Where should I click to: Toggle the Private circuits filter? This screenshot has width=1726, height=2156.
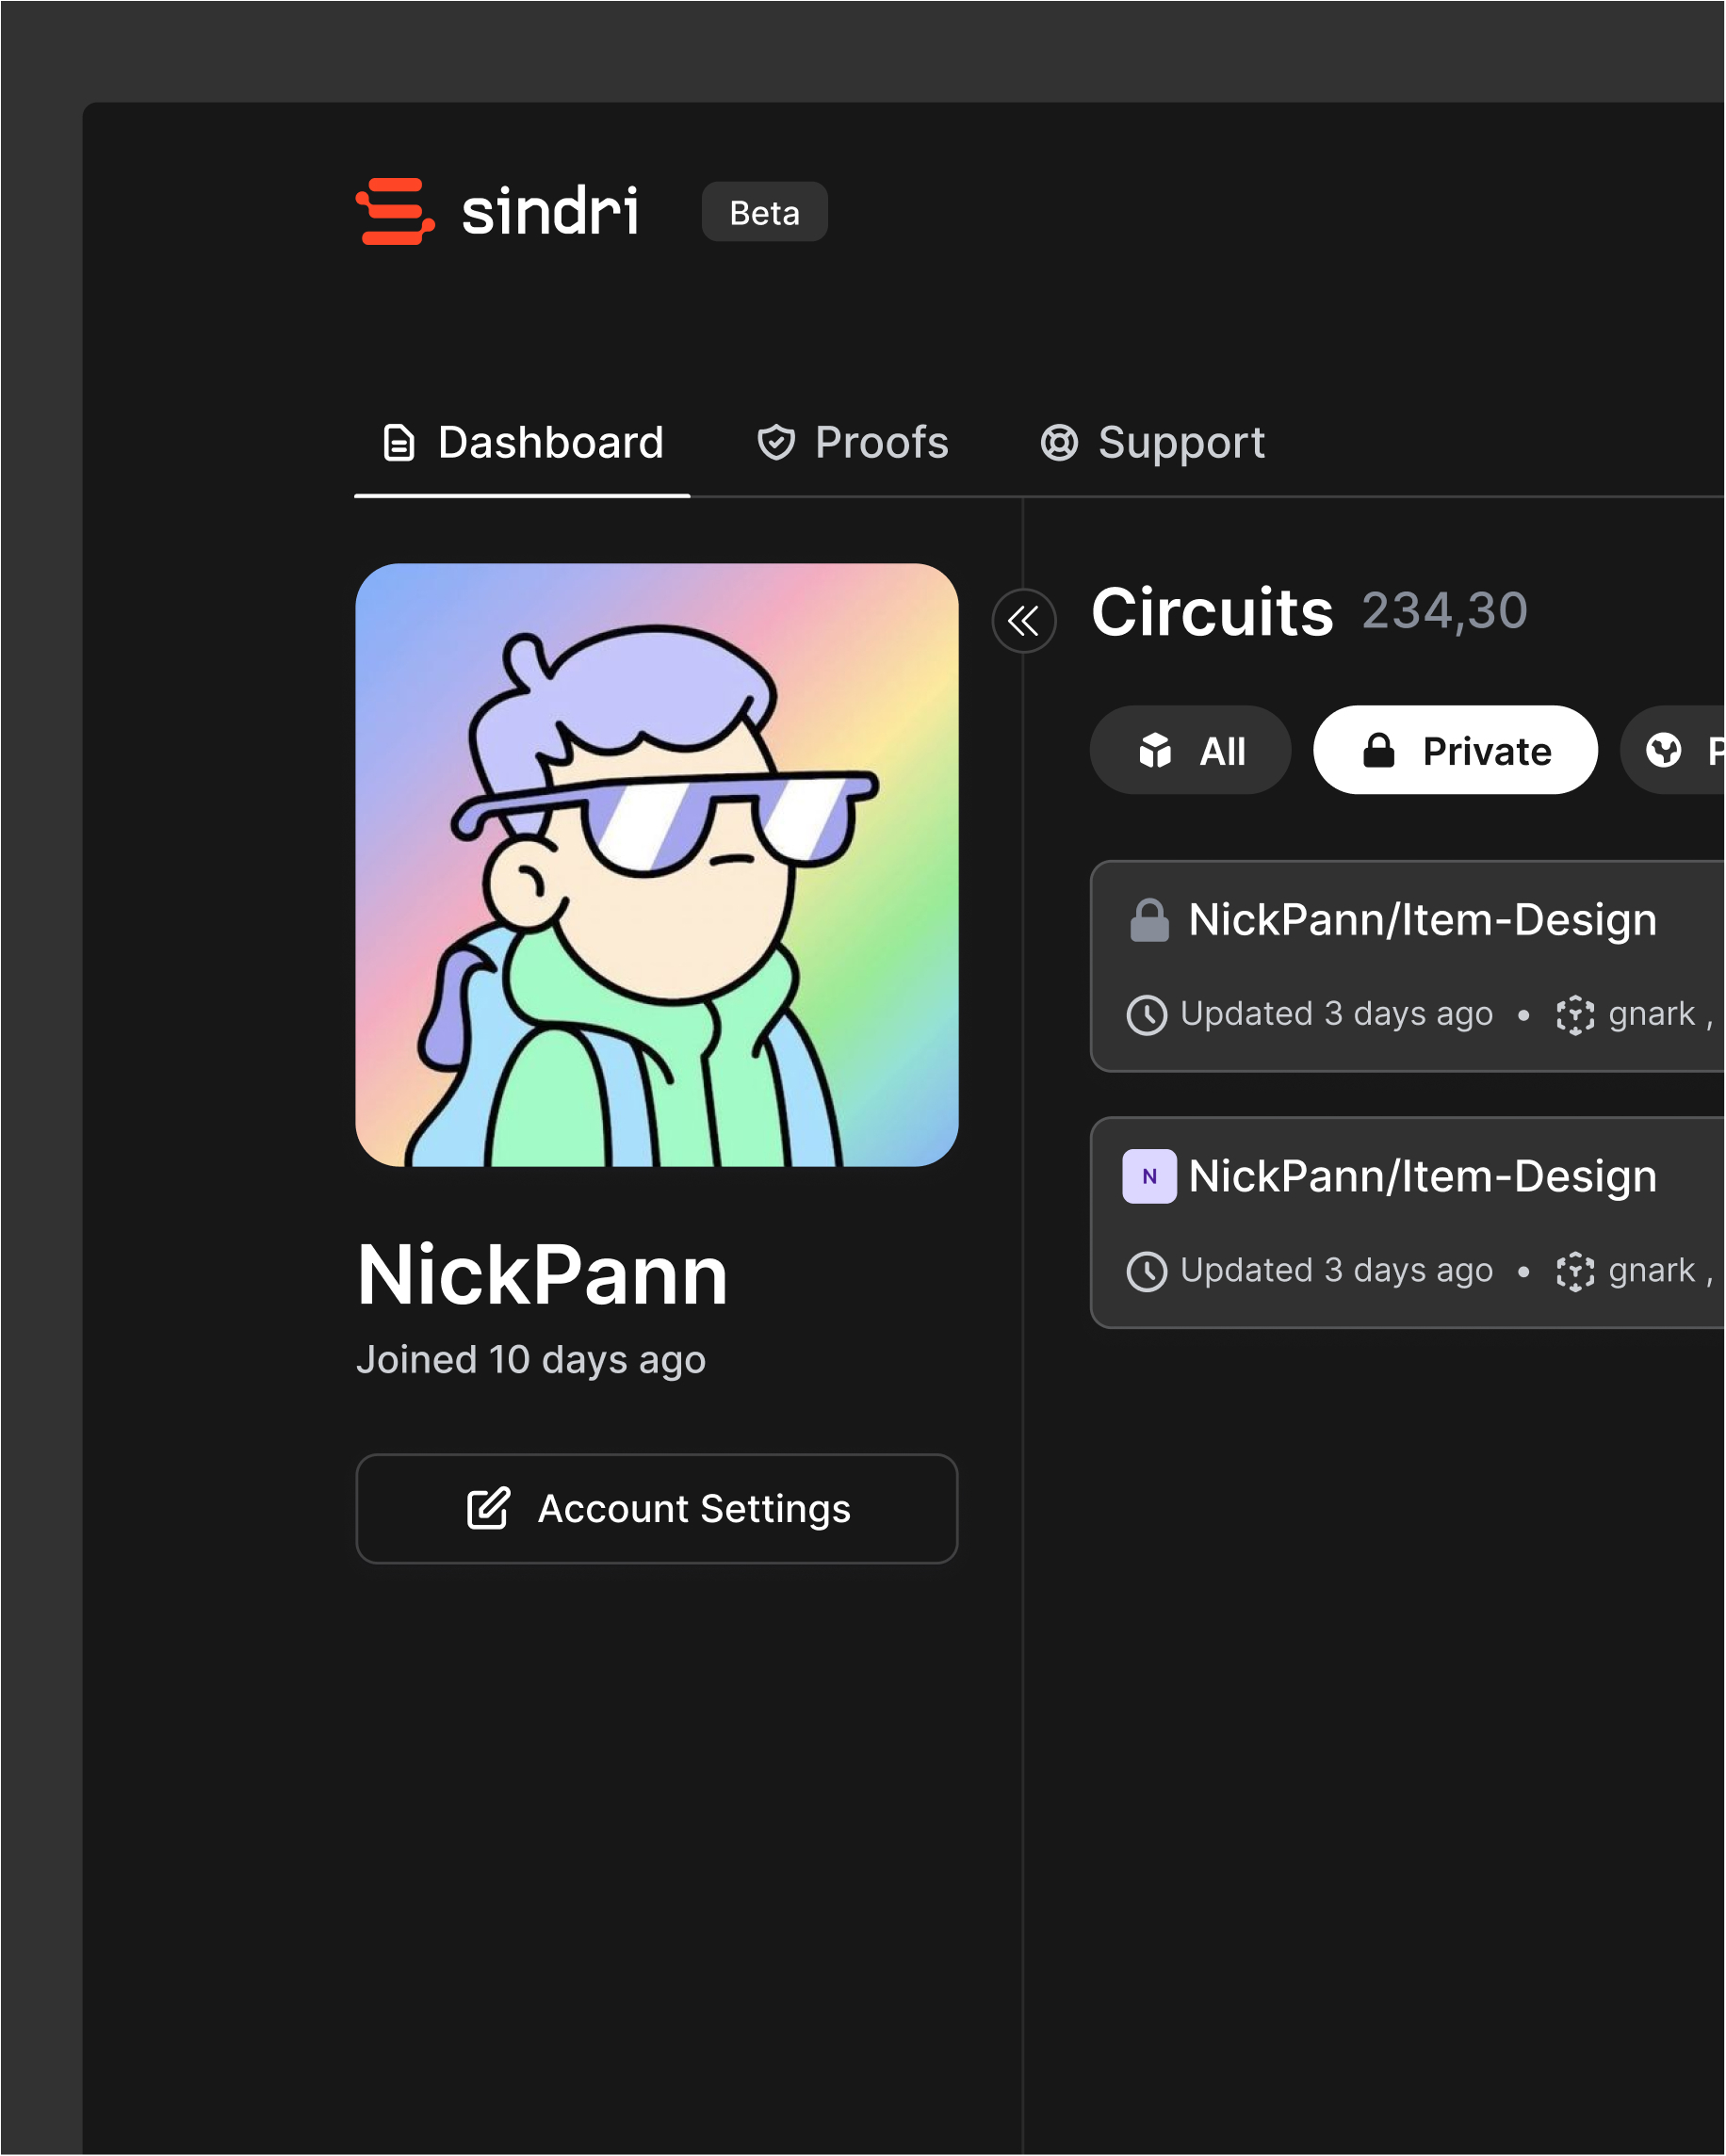pos(1455,751)
